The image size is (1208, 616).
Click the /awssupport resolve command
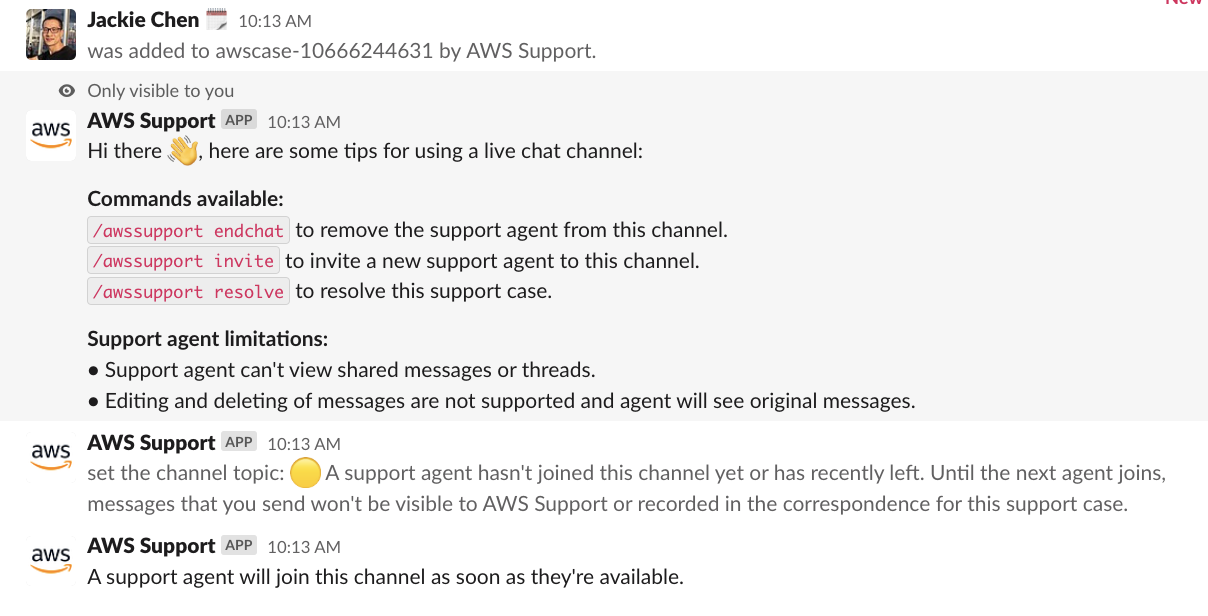[188, 292]
